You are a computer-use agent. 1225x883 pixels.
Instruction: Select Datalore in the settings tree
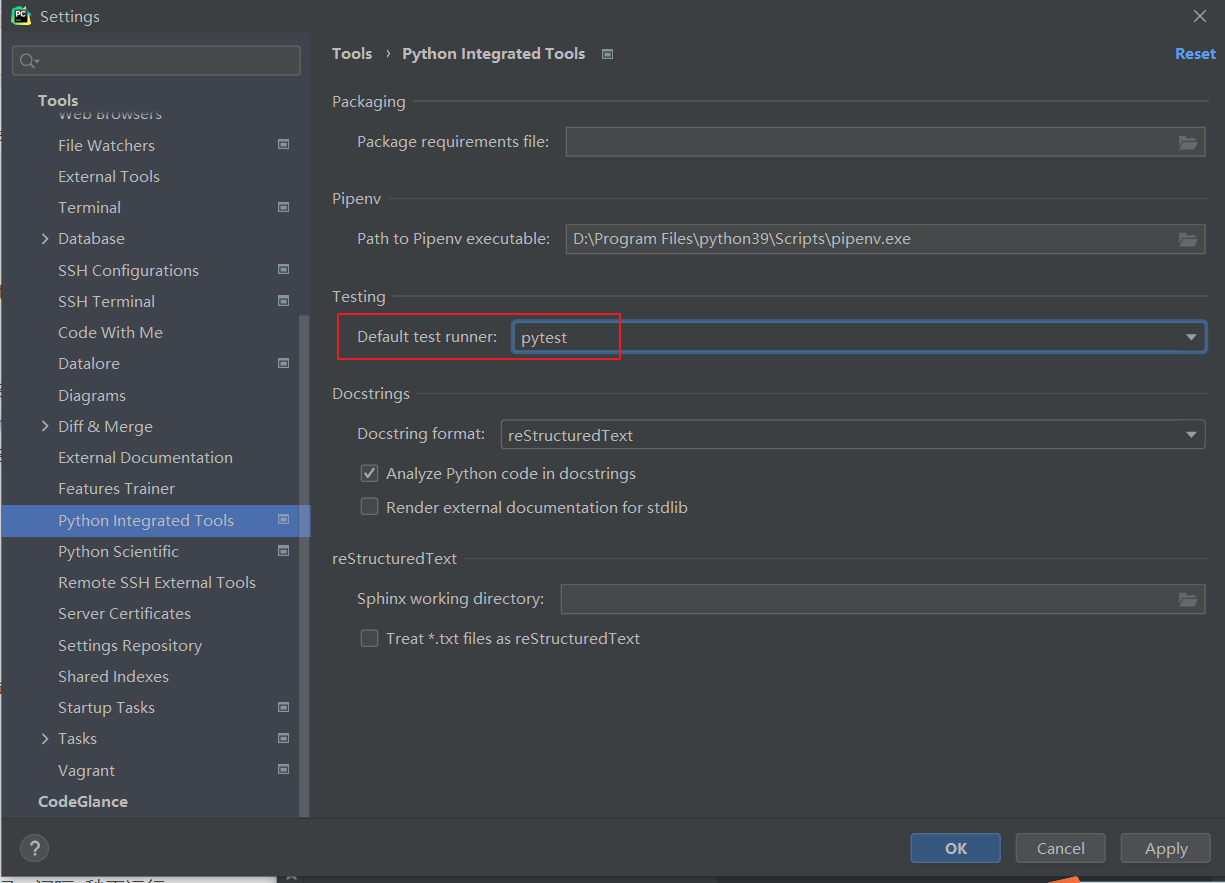pyautogui.click(x=89, y=363)
